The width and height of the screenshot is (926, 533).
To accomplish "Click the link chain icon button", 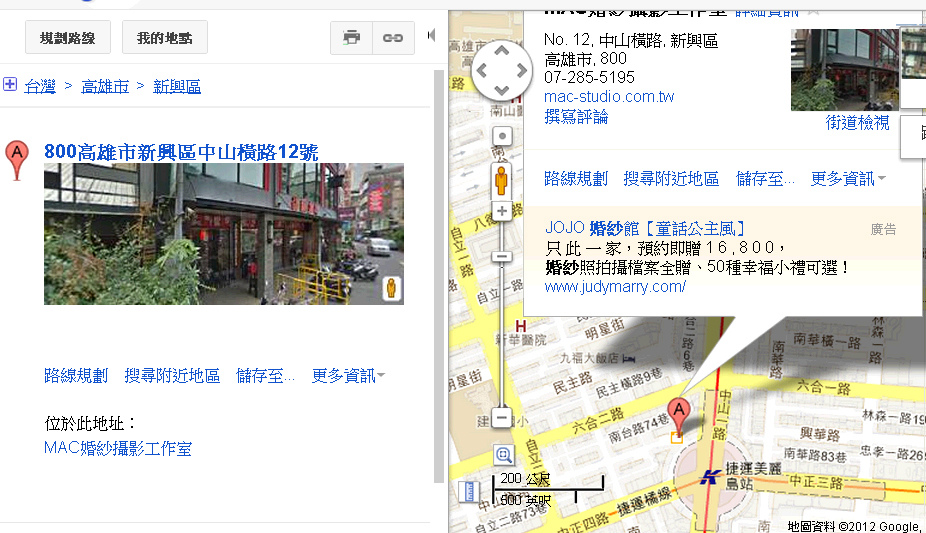I will (393, 38).
